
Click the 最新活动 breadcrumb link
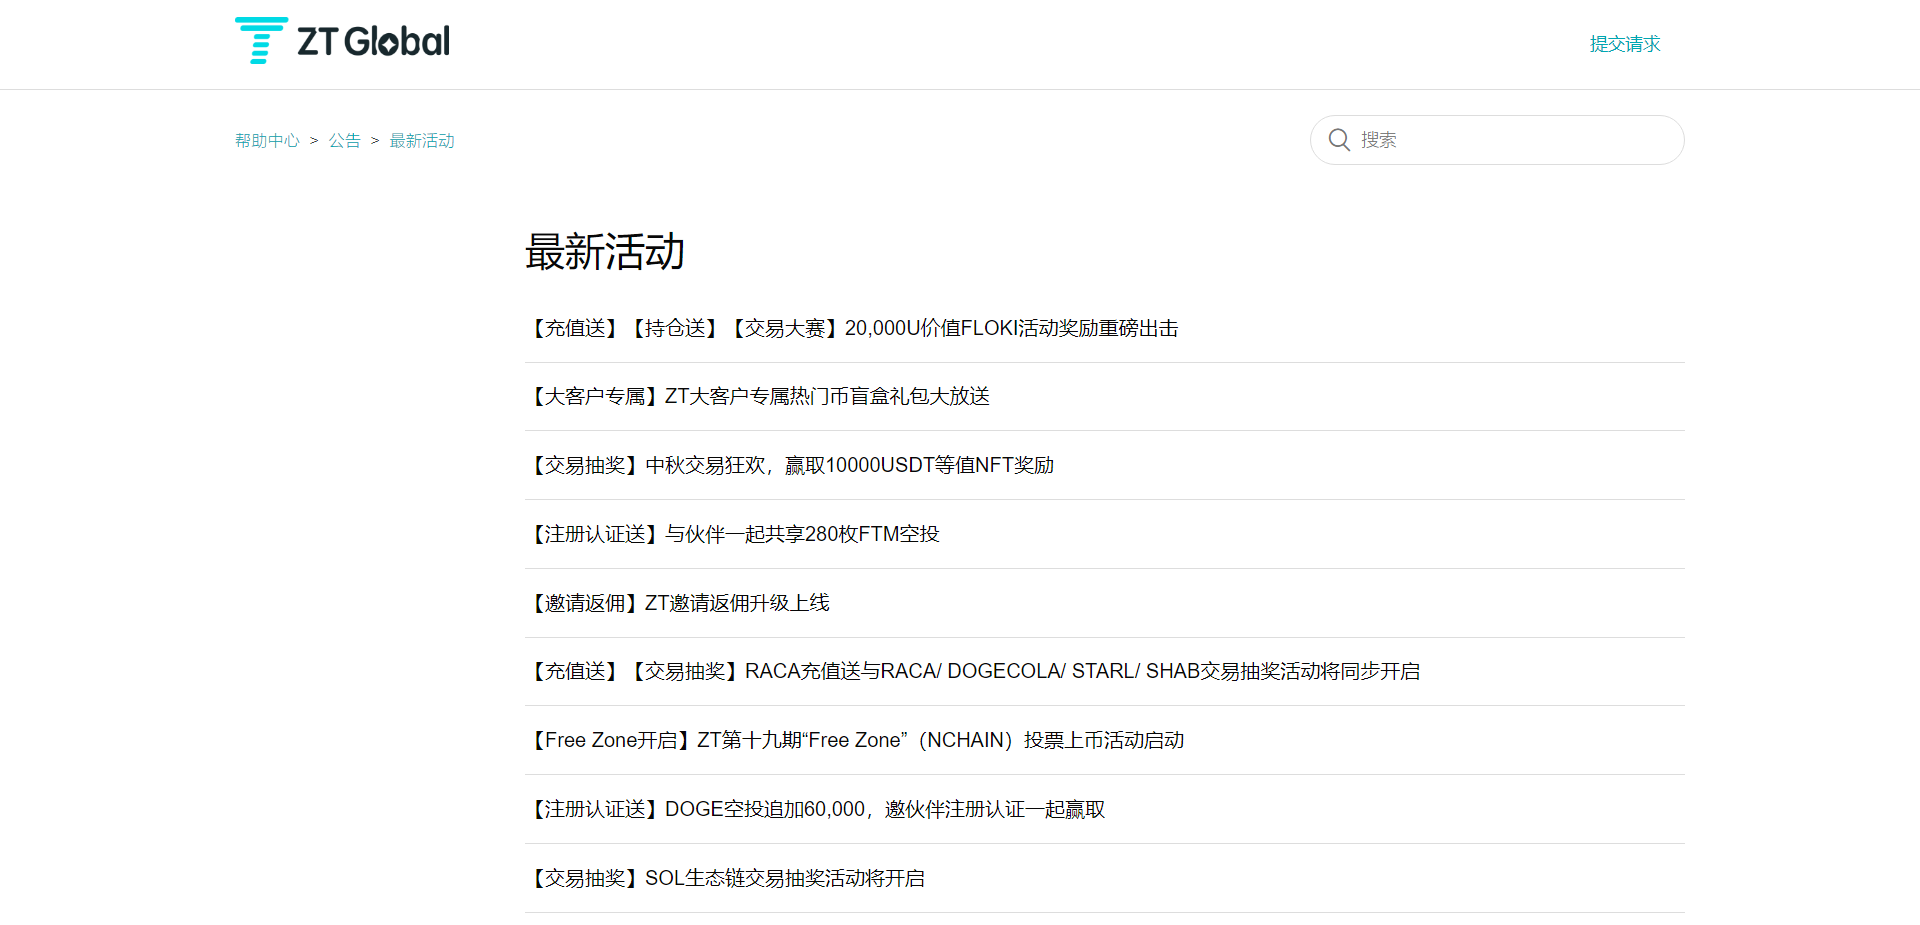pyautogui.click(x=422, y=141)
